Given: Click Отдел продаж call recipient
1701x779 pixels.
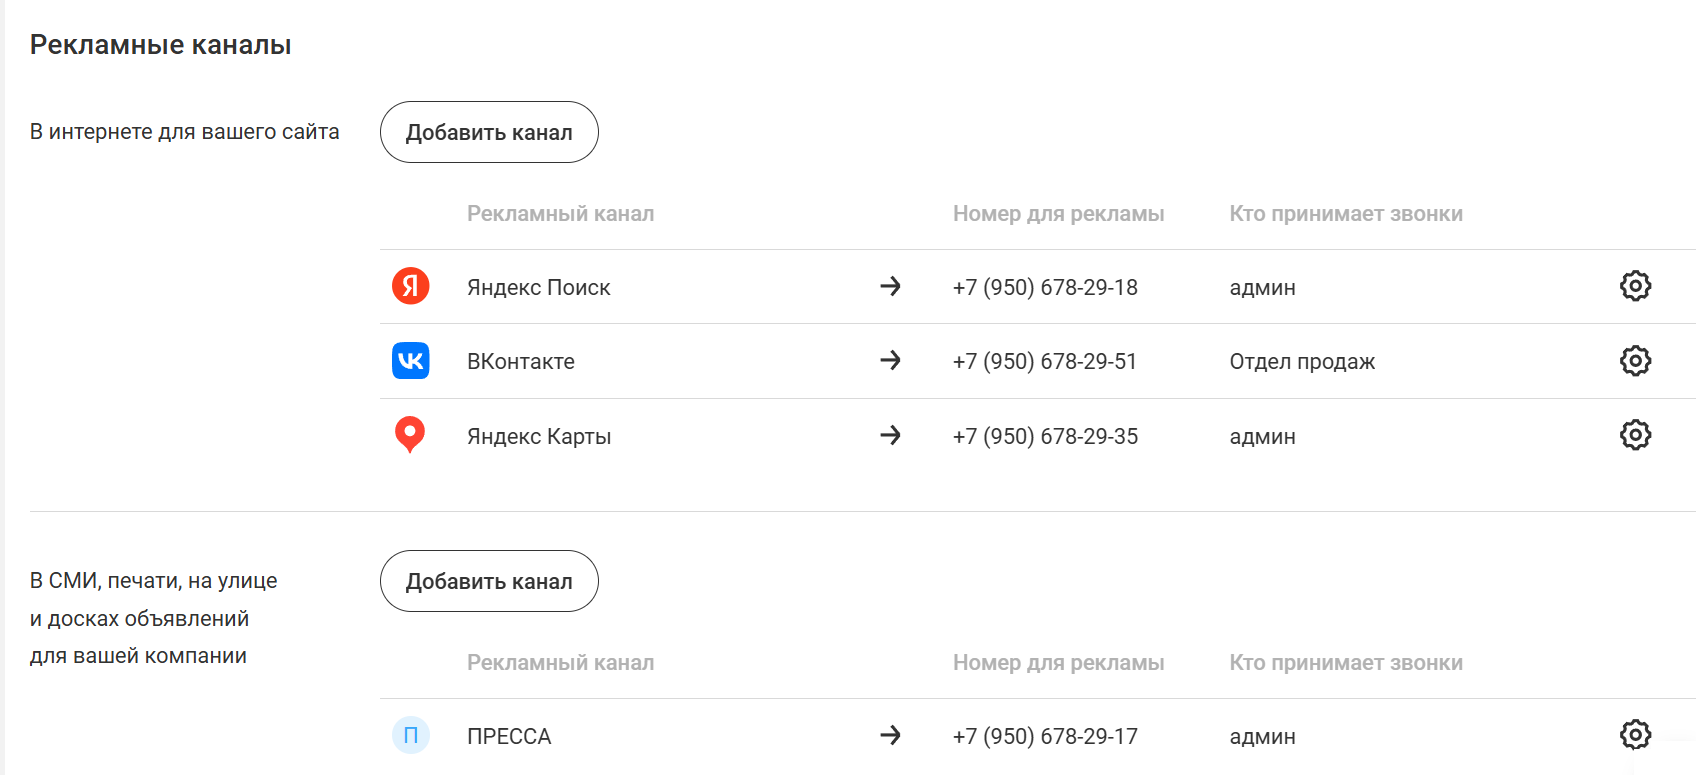Looking at the screenshot, I should (1302, 362).
